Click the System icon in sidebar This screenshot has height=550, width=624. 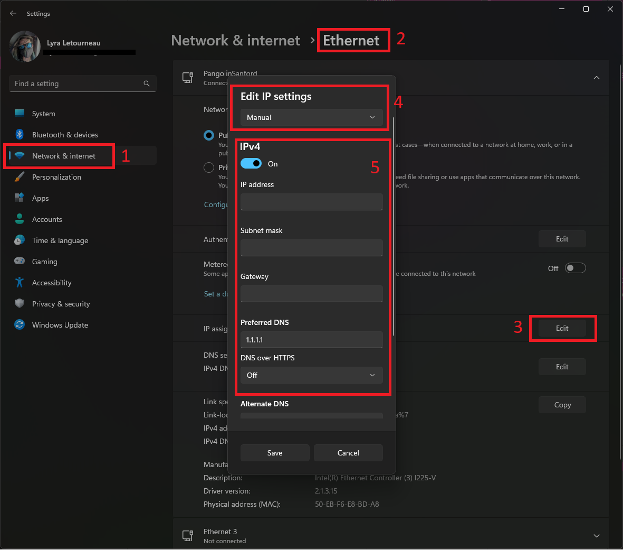(x=19, y=113)
